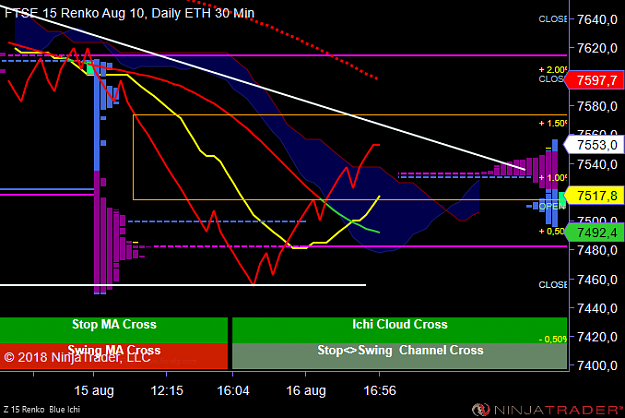Click the 7440,0 price axis label
This screenshot has height=418, width=625.
(x=597, y=308)
